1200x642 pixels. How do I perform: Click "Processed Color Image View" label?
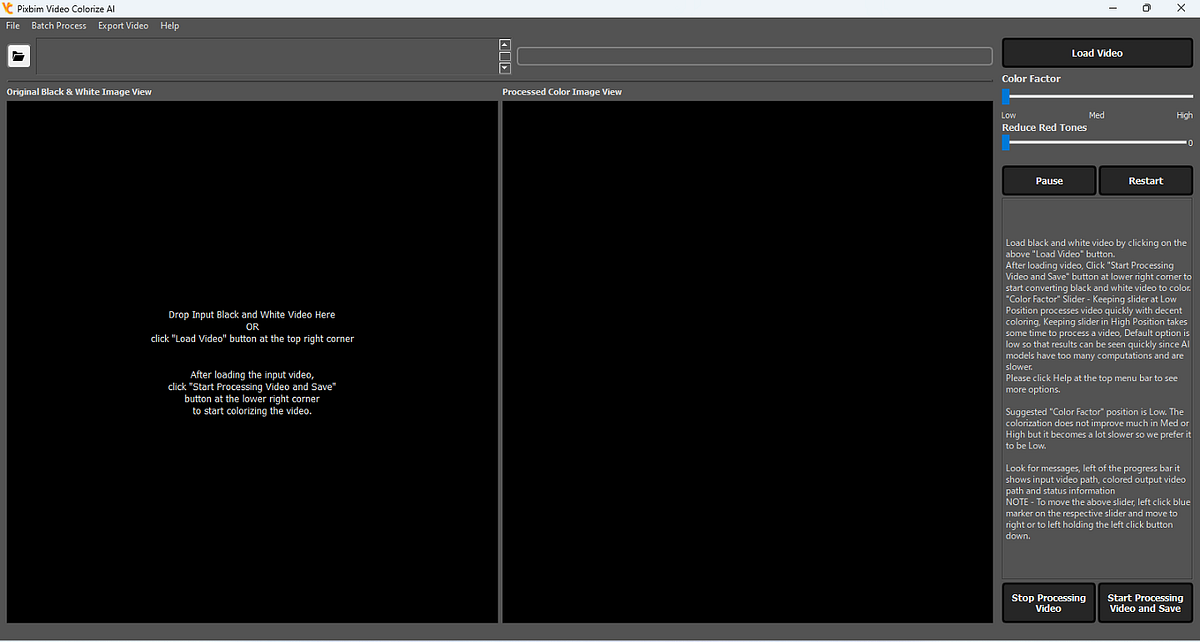click(562, 92)
